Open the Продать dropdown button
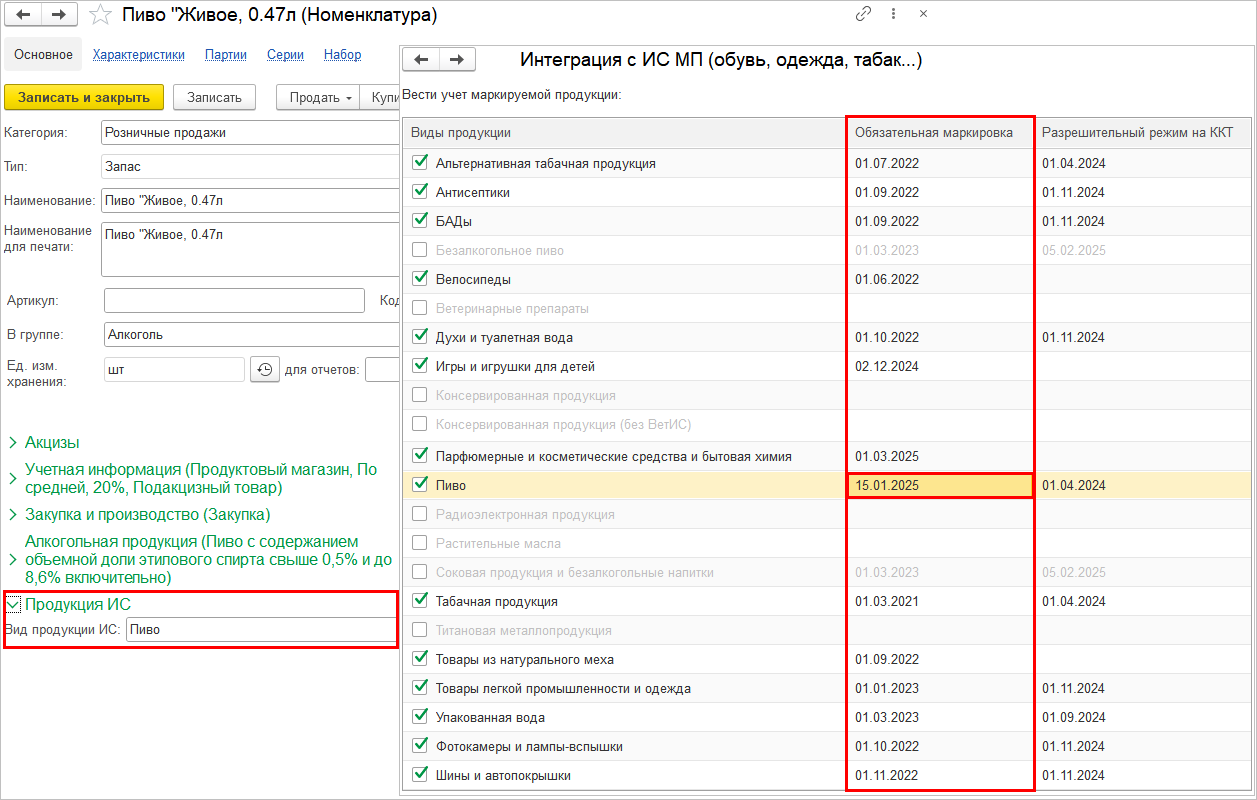 click(x=320, y=97)
